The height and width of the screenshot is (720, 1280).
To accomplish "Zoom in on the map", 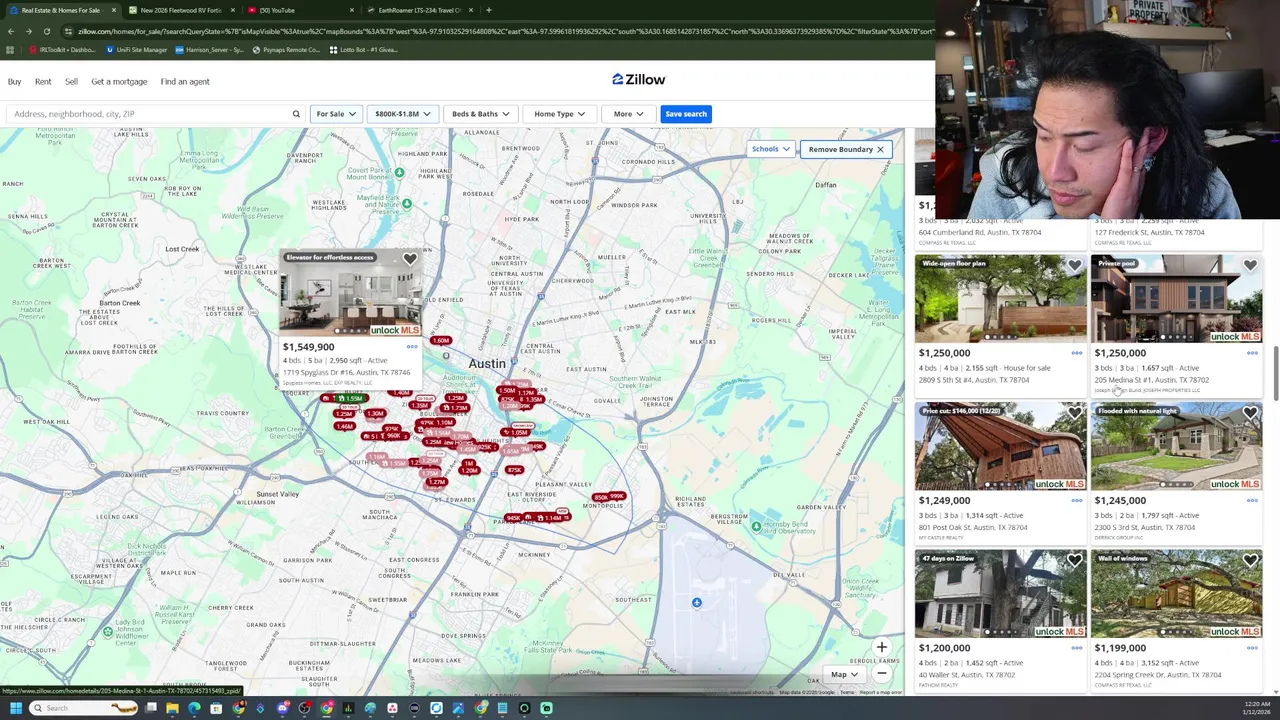I will [x=882, y=648].
